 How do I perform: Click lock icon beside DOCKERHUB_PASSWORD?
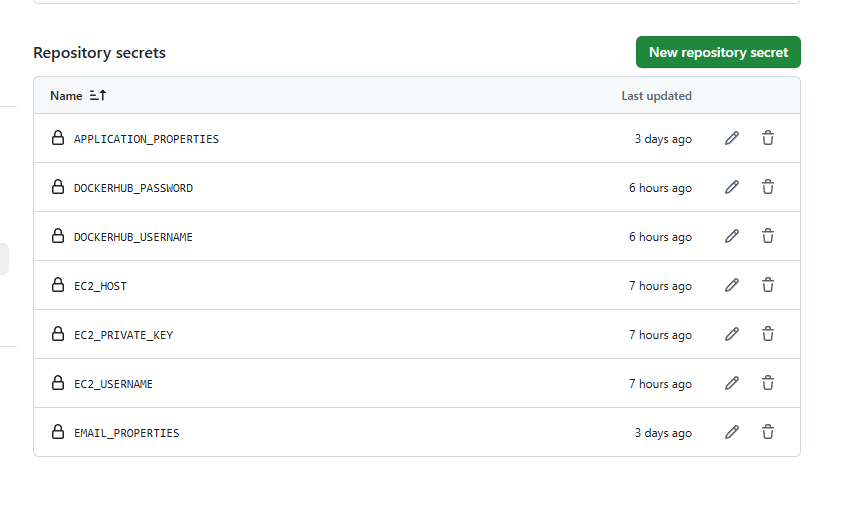click(x=58, y=187)
